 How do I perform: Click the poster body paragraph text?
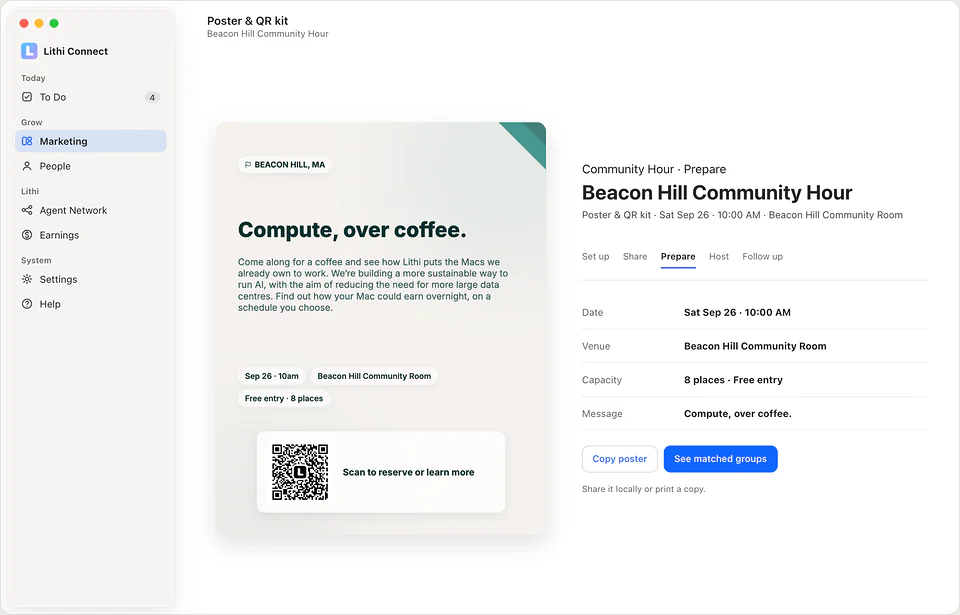[373, 285]
